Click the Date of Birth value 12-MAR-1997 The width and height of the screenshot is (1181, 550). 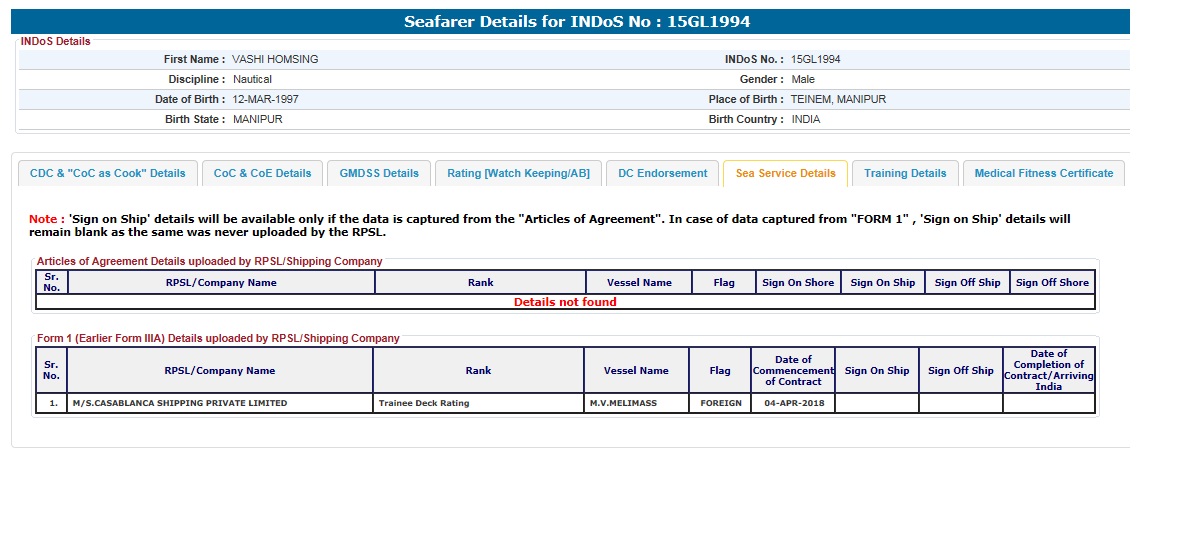[265, 99]
